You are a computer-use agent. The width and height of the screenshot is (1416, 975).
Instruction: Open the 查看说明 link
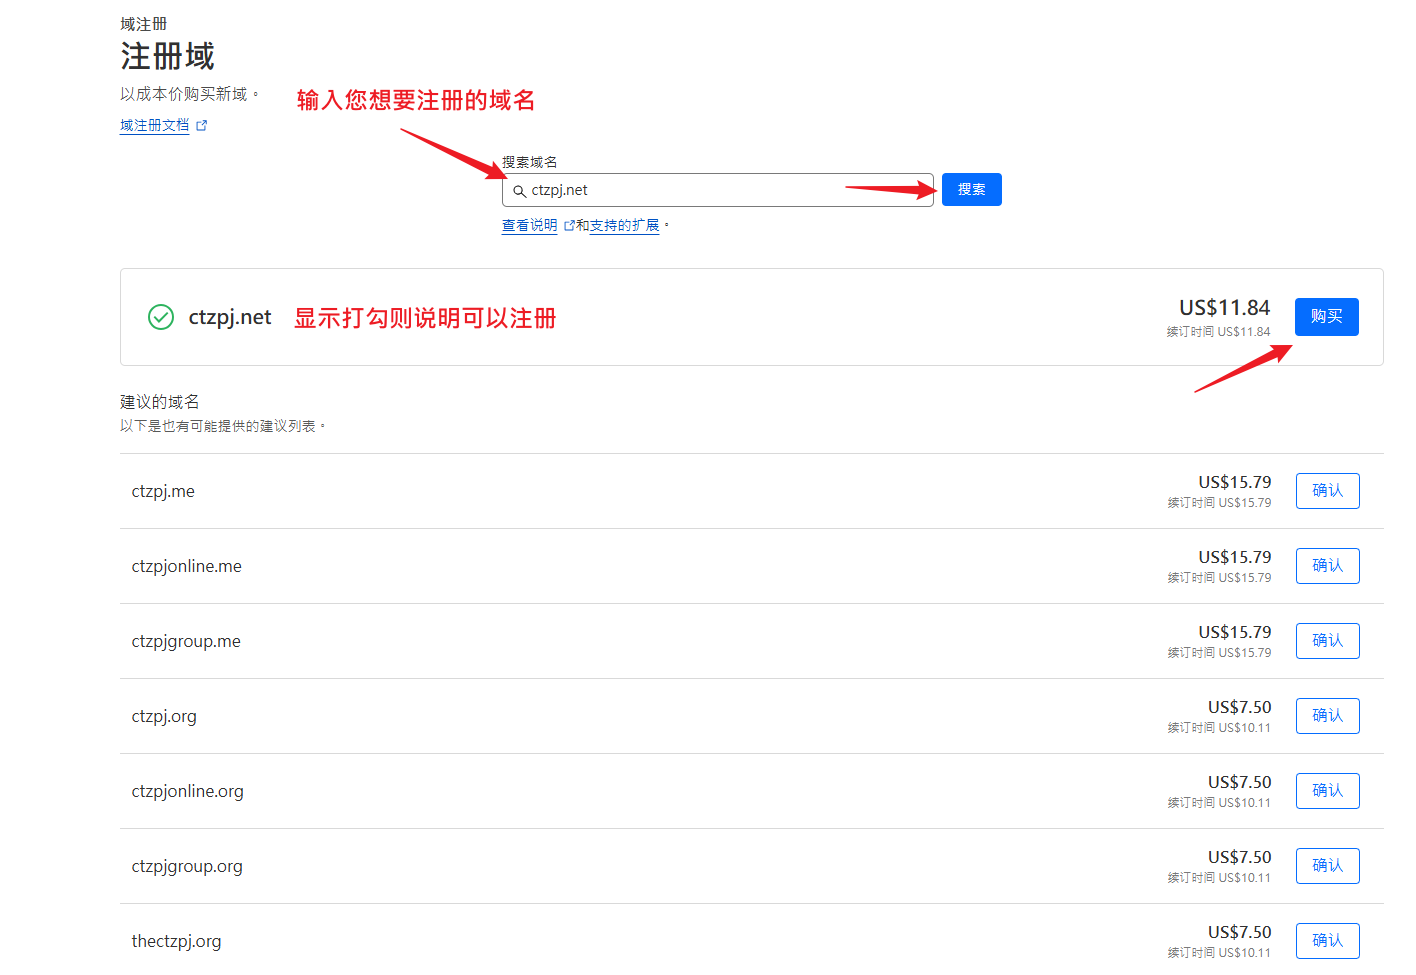(529, 226)
